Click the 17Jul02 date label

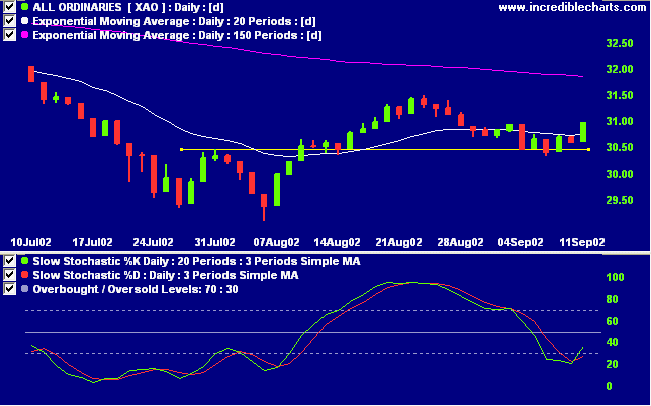(x=95, y=242)
